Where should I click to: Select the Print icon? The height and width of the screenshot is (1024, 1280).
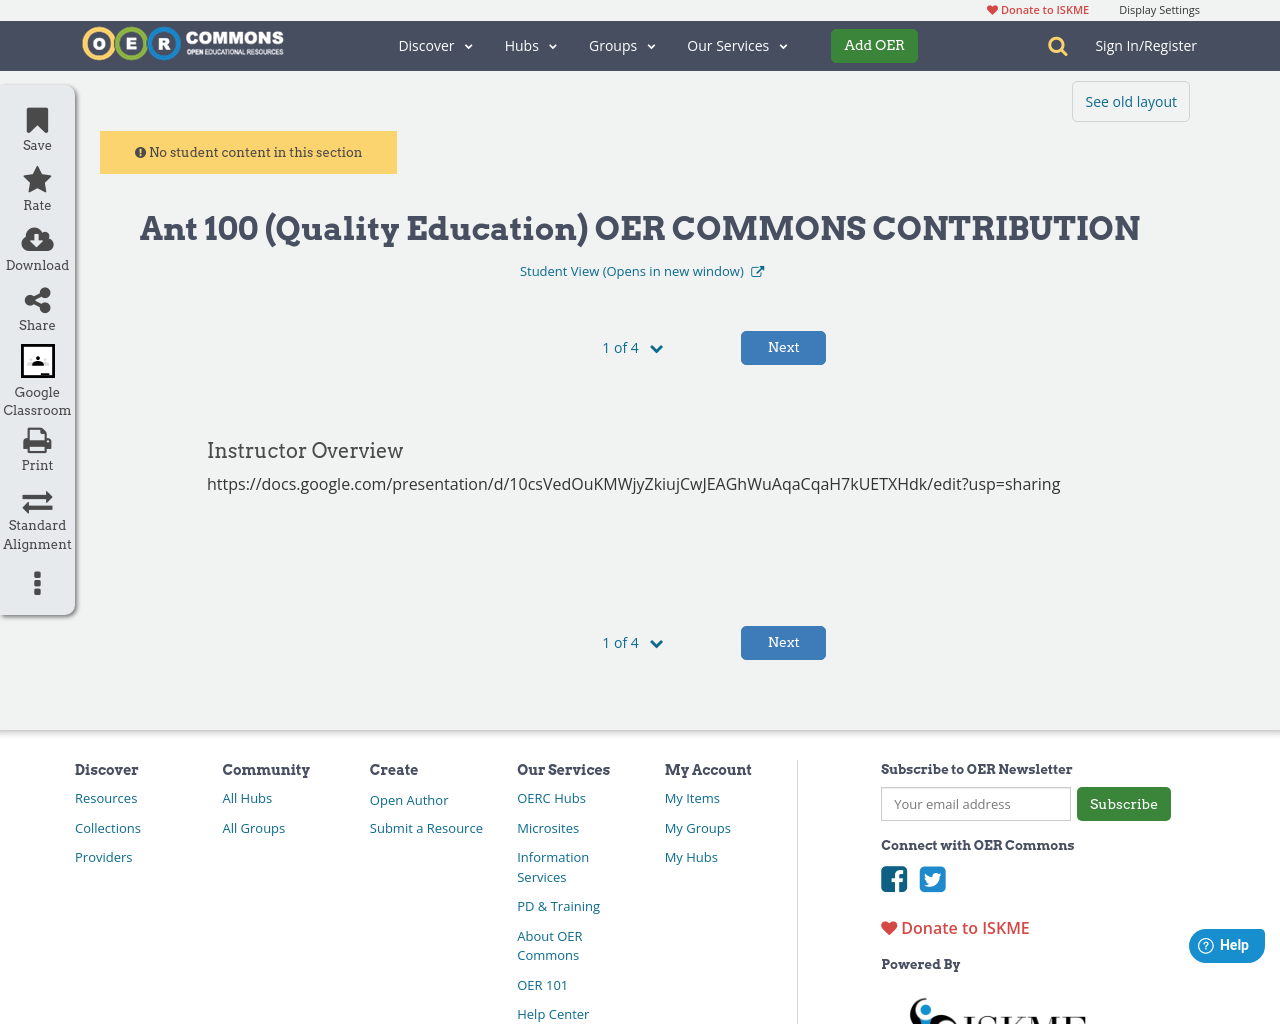(36, 438)
